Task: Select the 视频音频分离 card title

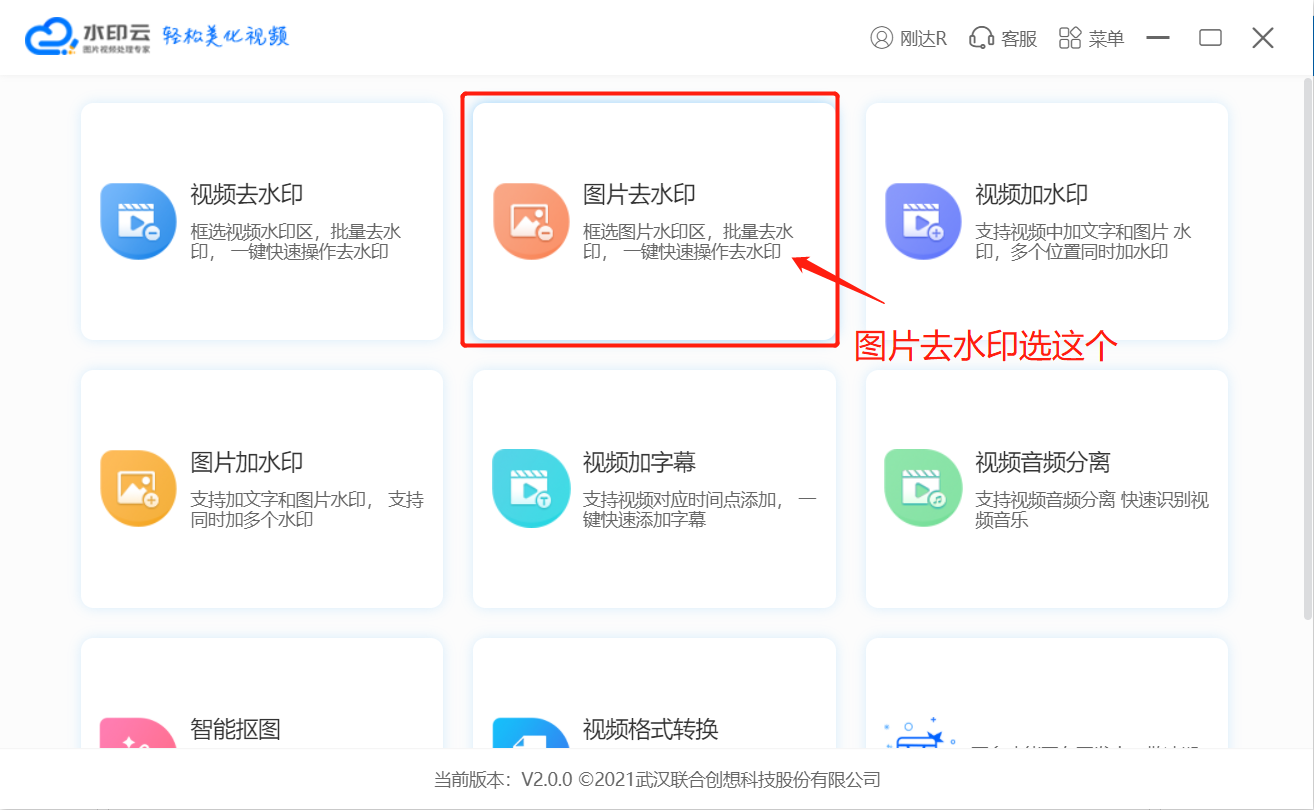Action: 1043,463
